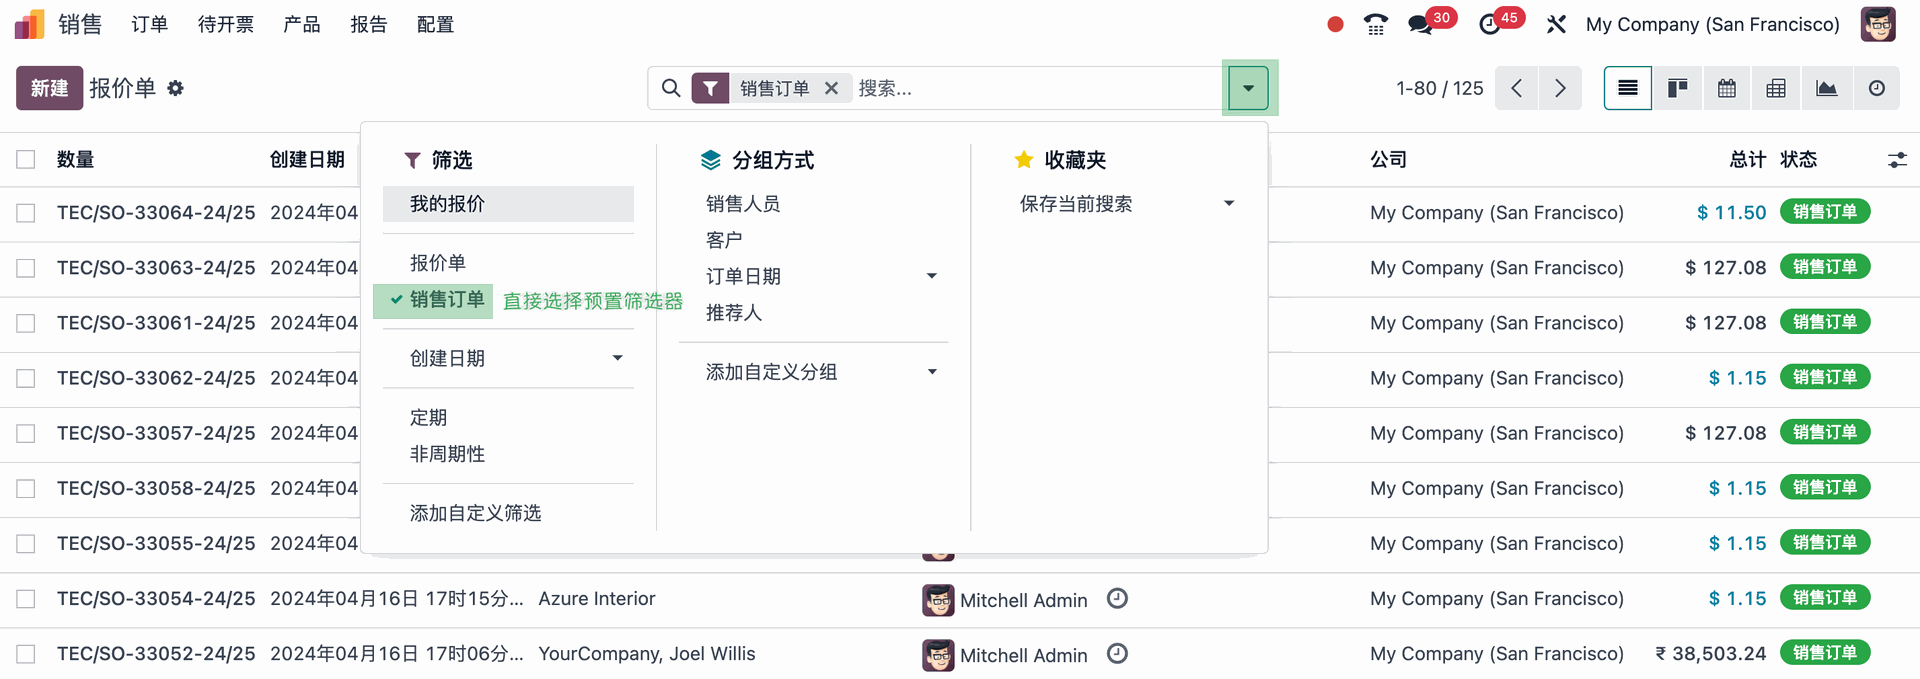Screen dimensions: 1920x679
Task: Open the activity clock view
Action: (x=1877, y=88)
